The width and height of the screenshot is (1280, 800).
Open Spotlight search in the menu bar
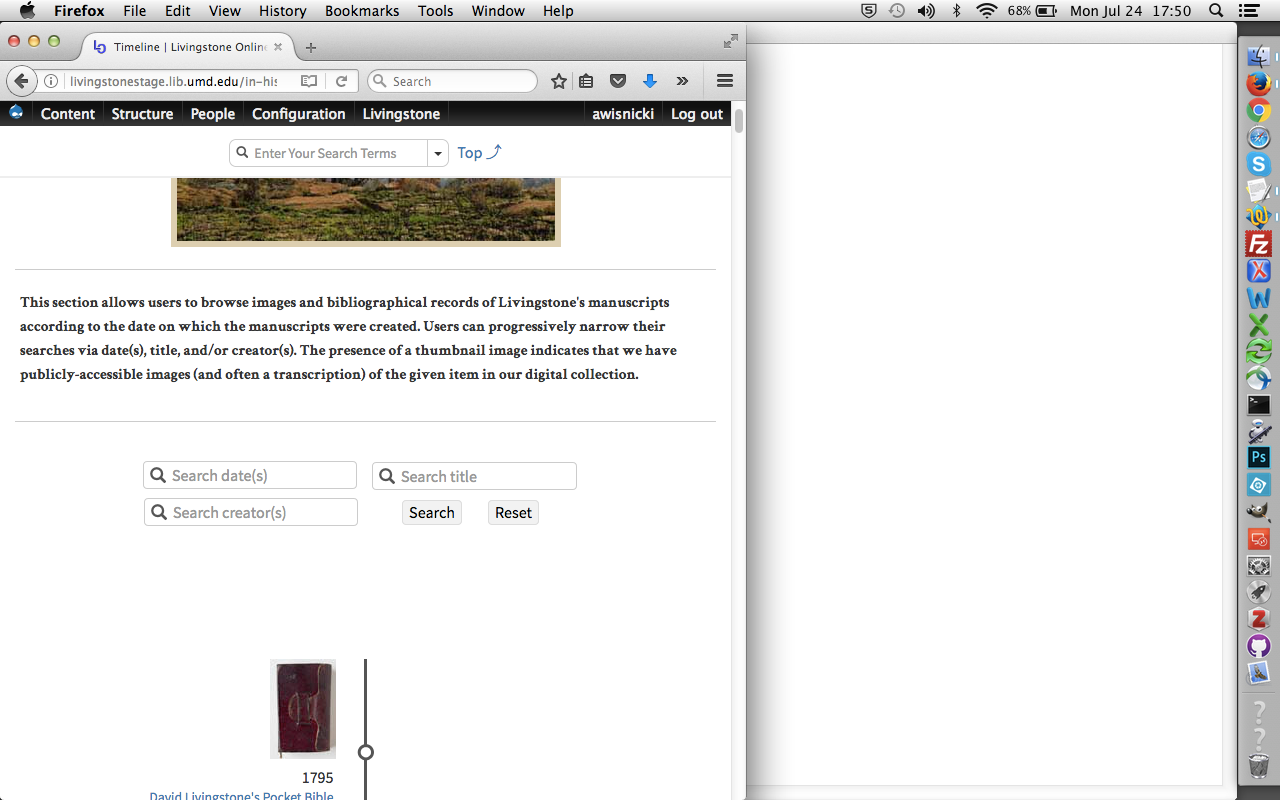point(1216,11)
